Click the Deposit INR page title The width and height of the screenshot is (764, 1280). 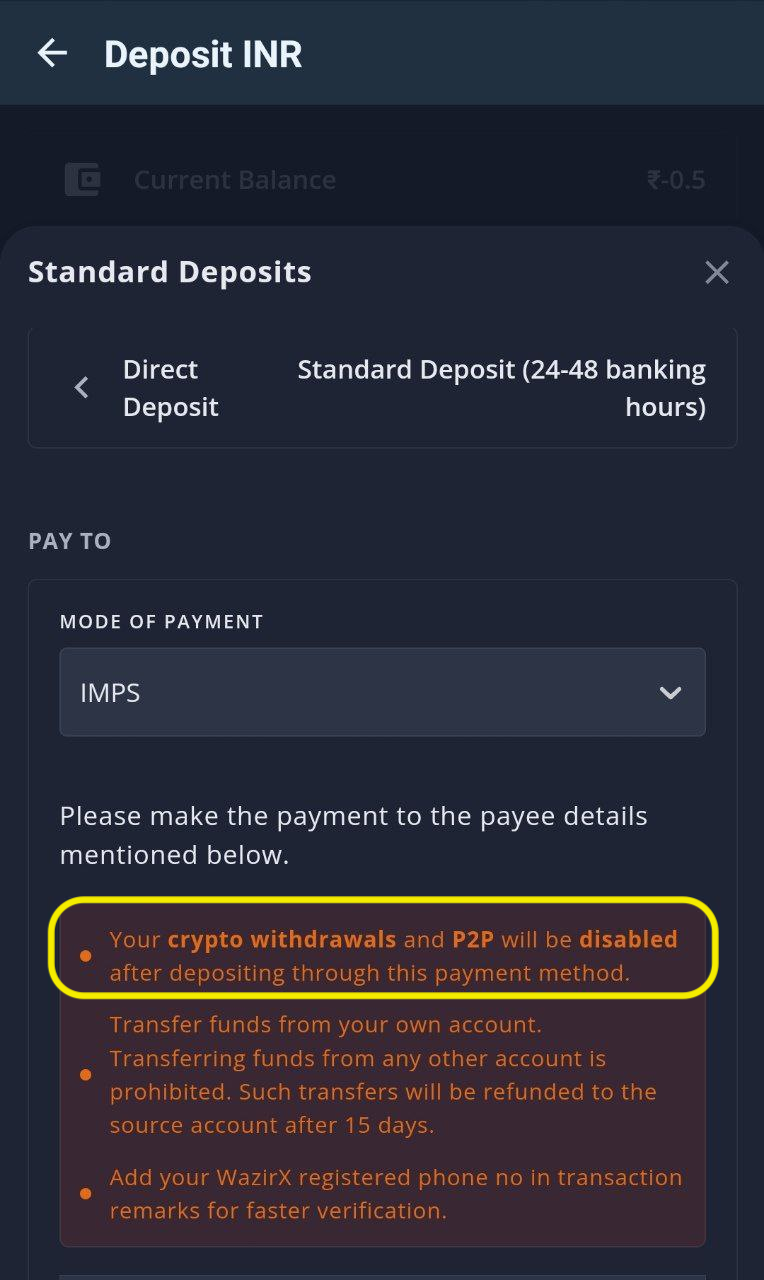203,54
